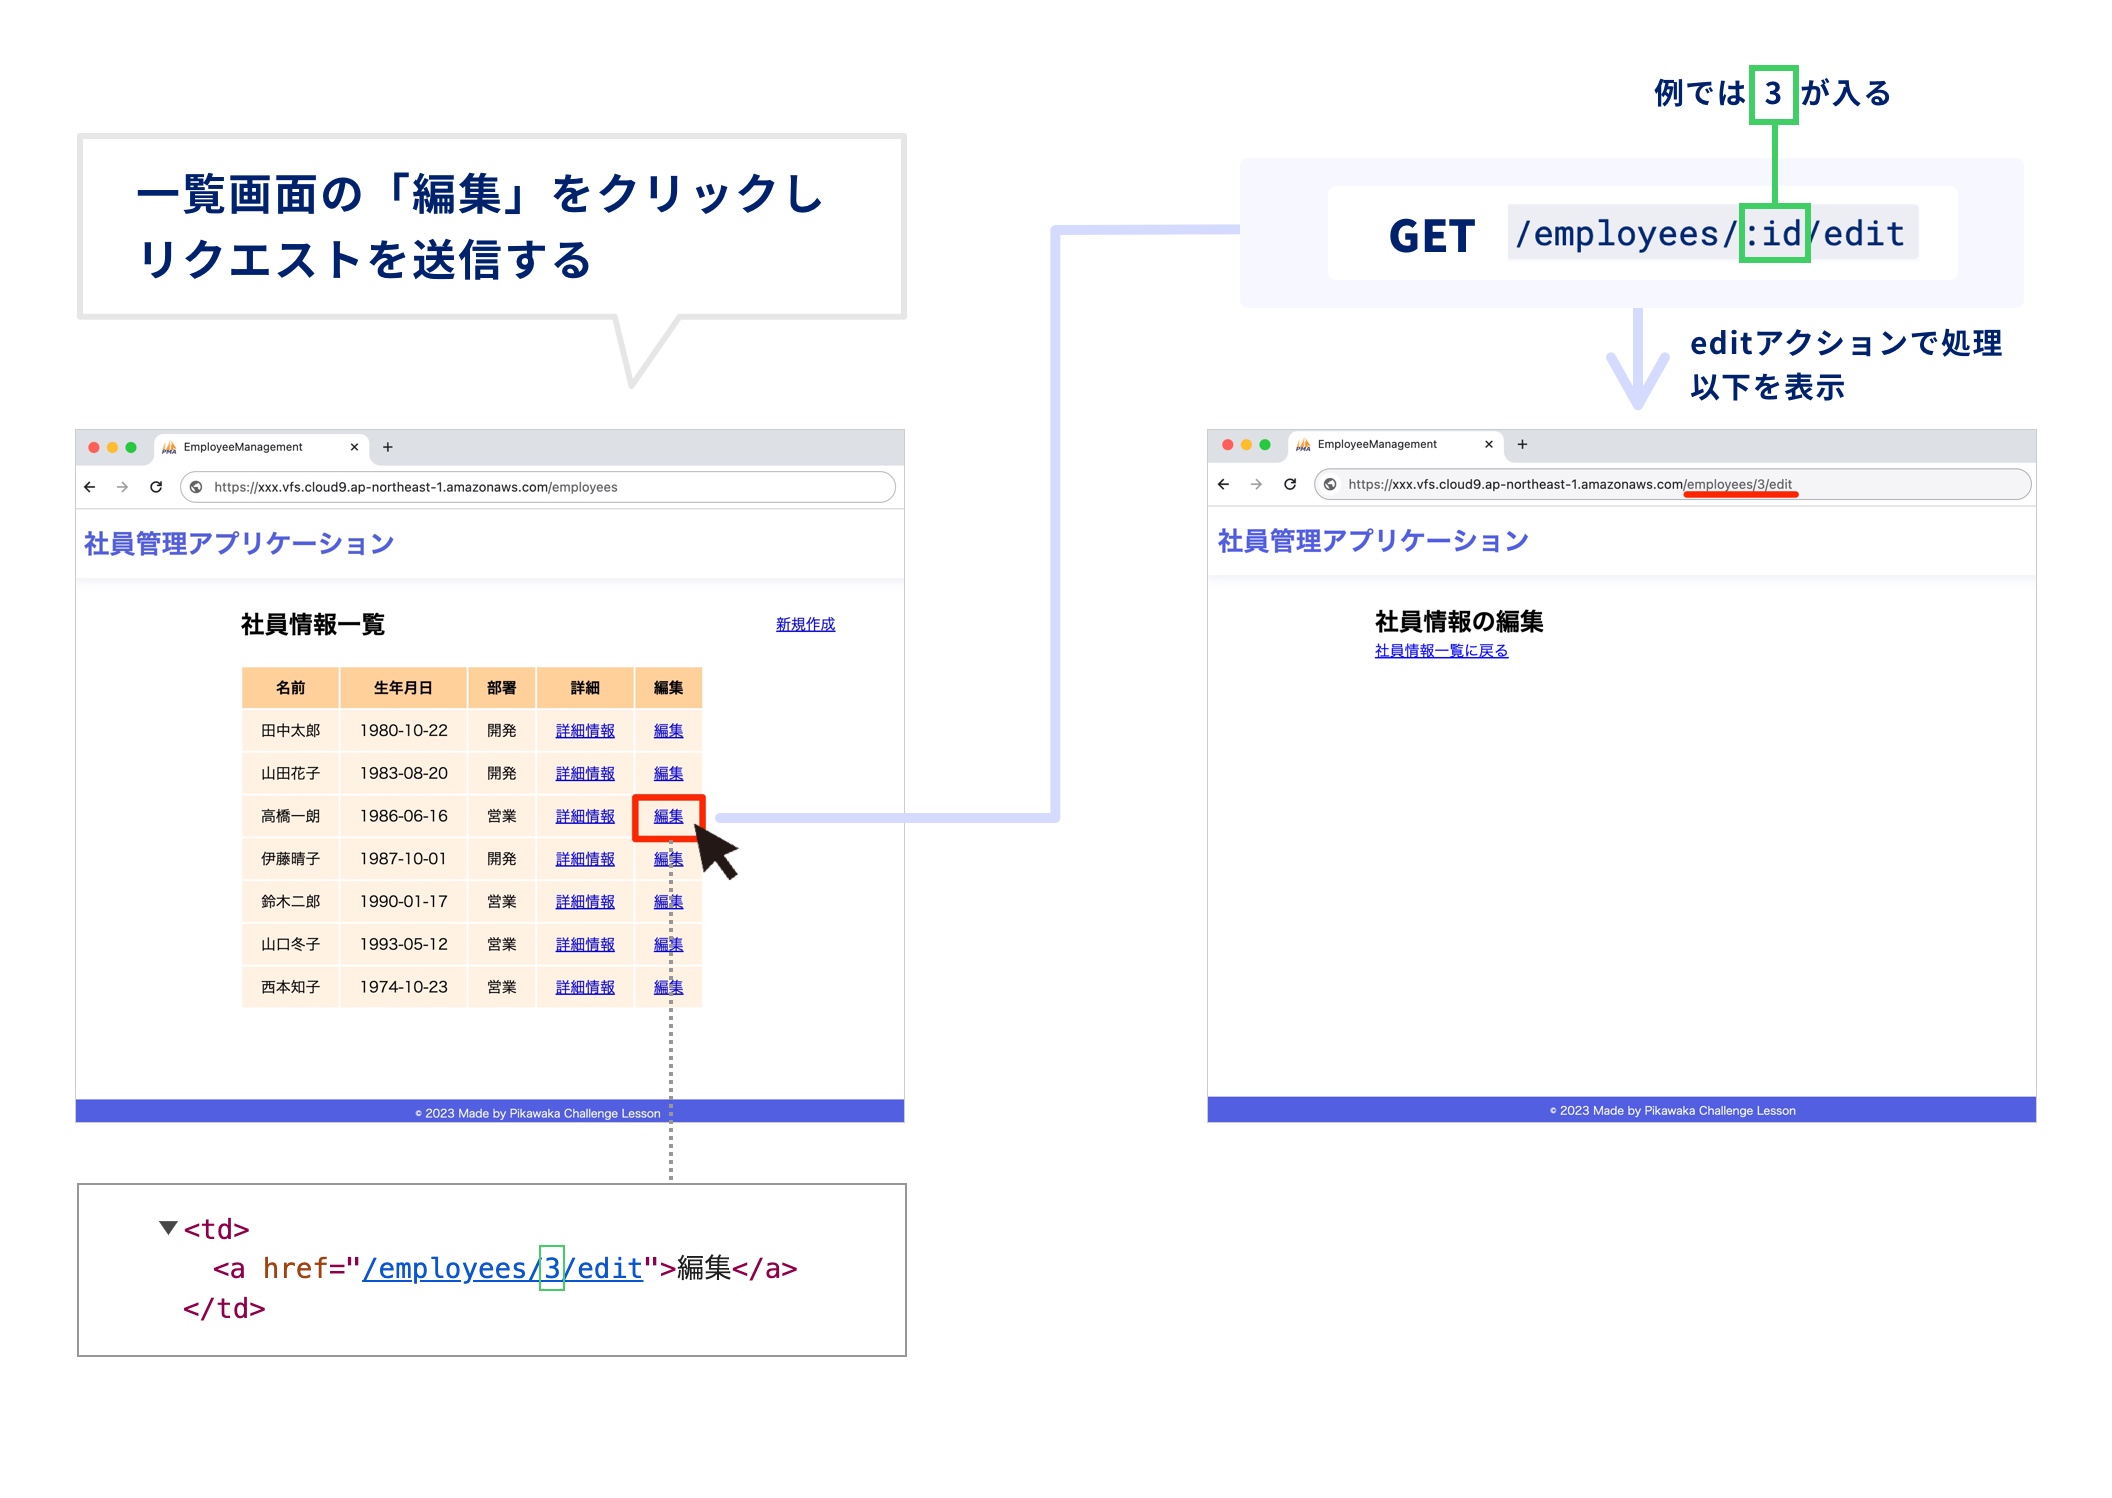Open new tab with plus in left browser
This screenshot has width=2112, height=1498.
(388, 447)
